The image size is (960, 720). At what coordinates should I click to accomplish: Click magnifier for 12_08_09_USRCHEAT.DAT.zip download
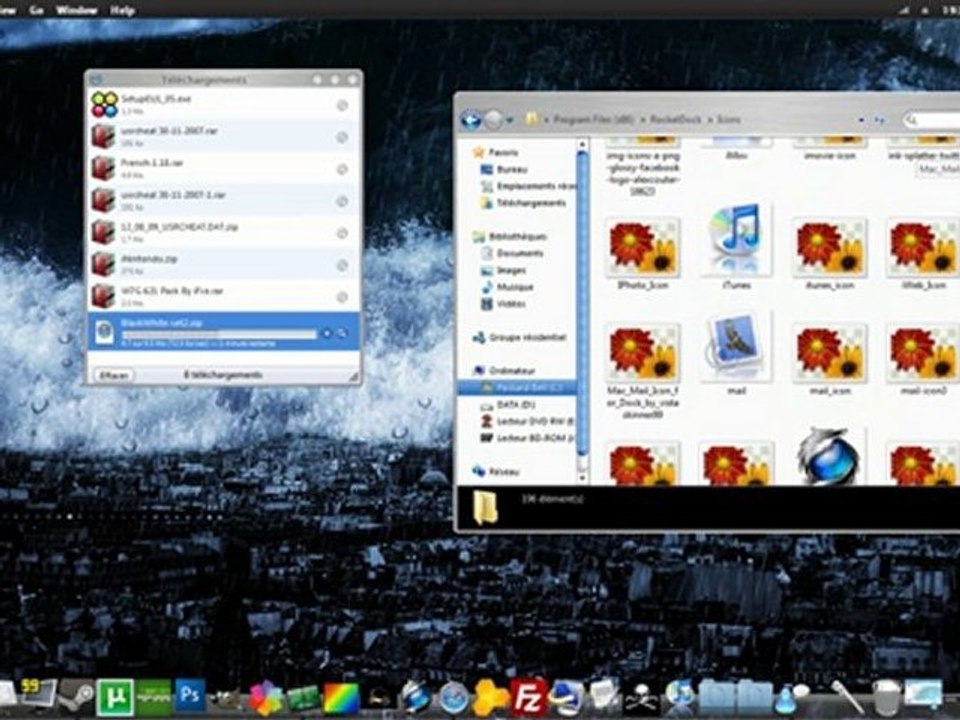(x=342, y=233)
